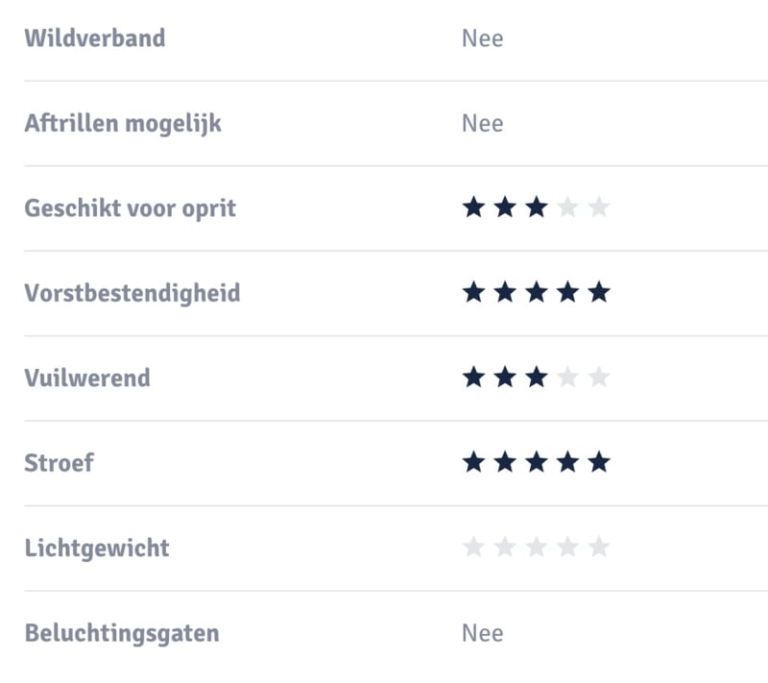Click the Aftrillen mogelijk label
Image resolution: width=768 pixels, height=683 pixels.
pos(123,124)
